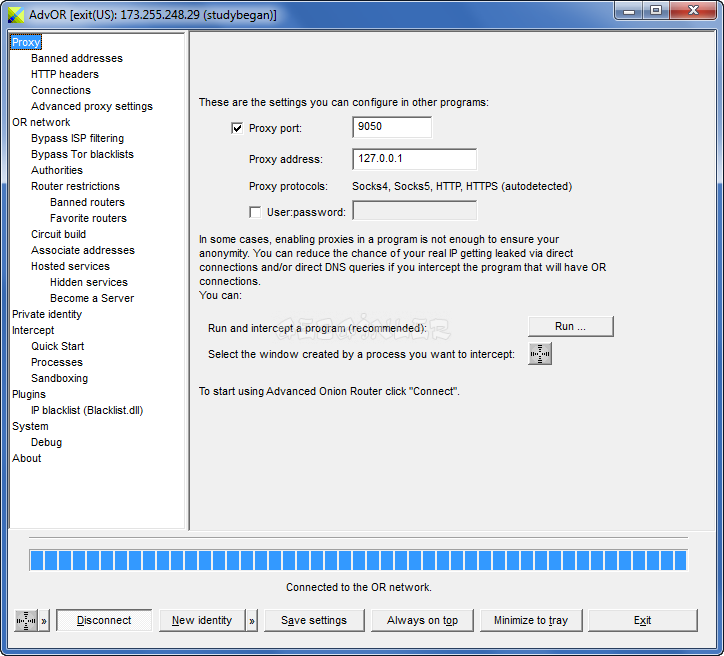Request a New identity
The image size is (724, 656).
tap(202, 620)
